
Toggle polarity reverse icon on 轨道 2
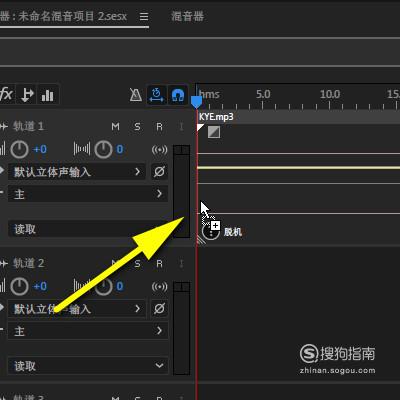(x=159, y=309)
